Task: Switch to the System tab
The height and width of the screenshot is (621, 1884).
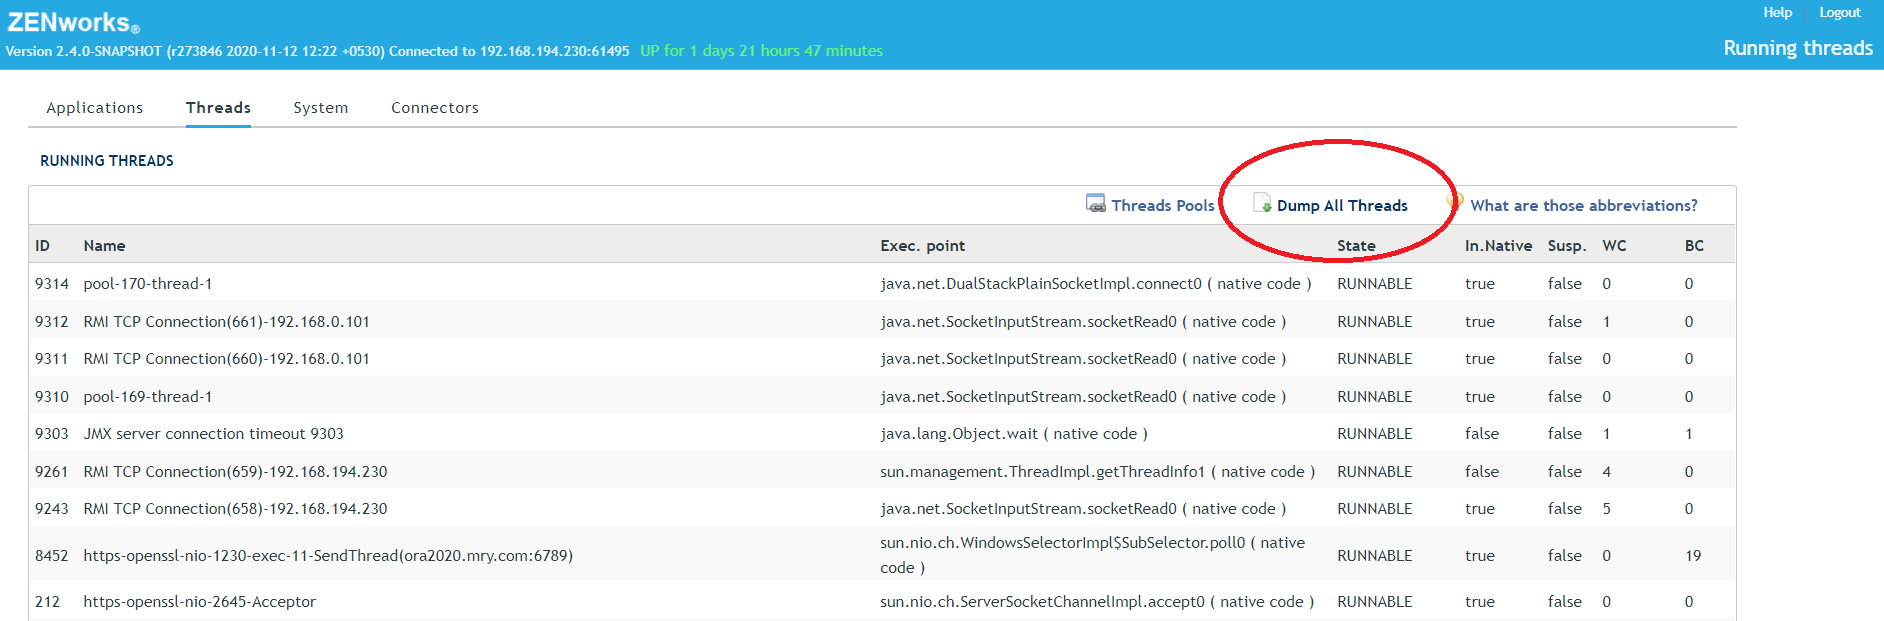Action: pos(321,108)
